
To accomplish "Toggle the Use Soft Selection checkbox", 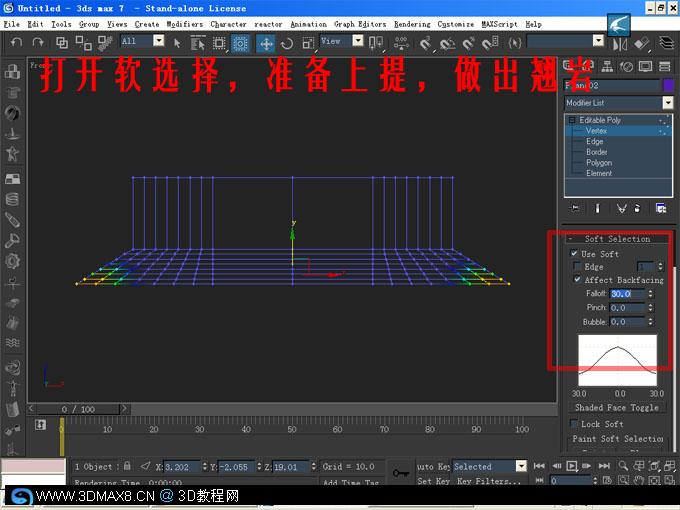I will coord(574,253).
